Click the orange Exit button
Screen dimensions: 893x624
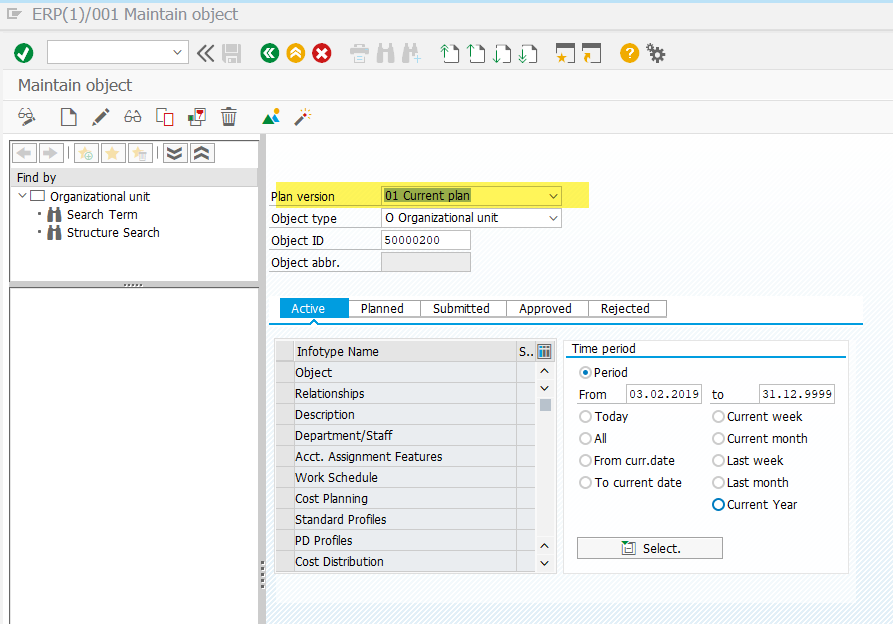296,54
